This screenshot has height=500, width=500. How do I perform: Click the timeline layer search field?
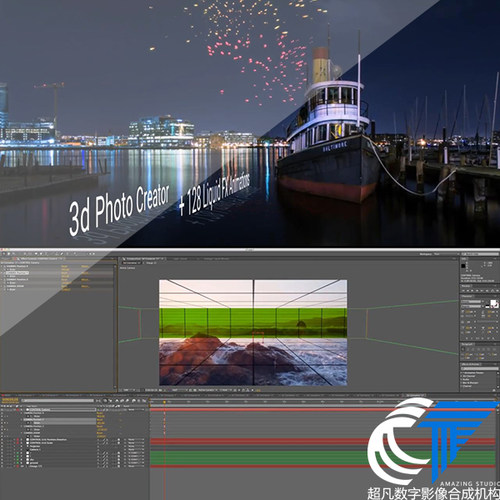pyautogui.click(x=57, y=400)
